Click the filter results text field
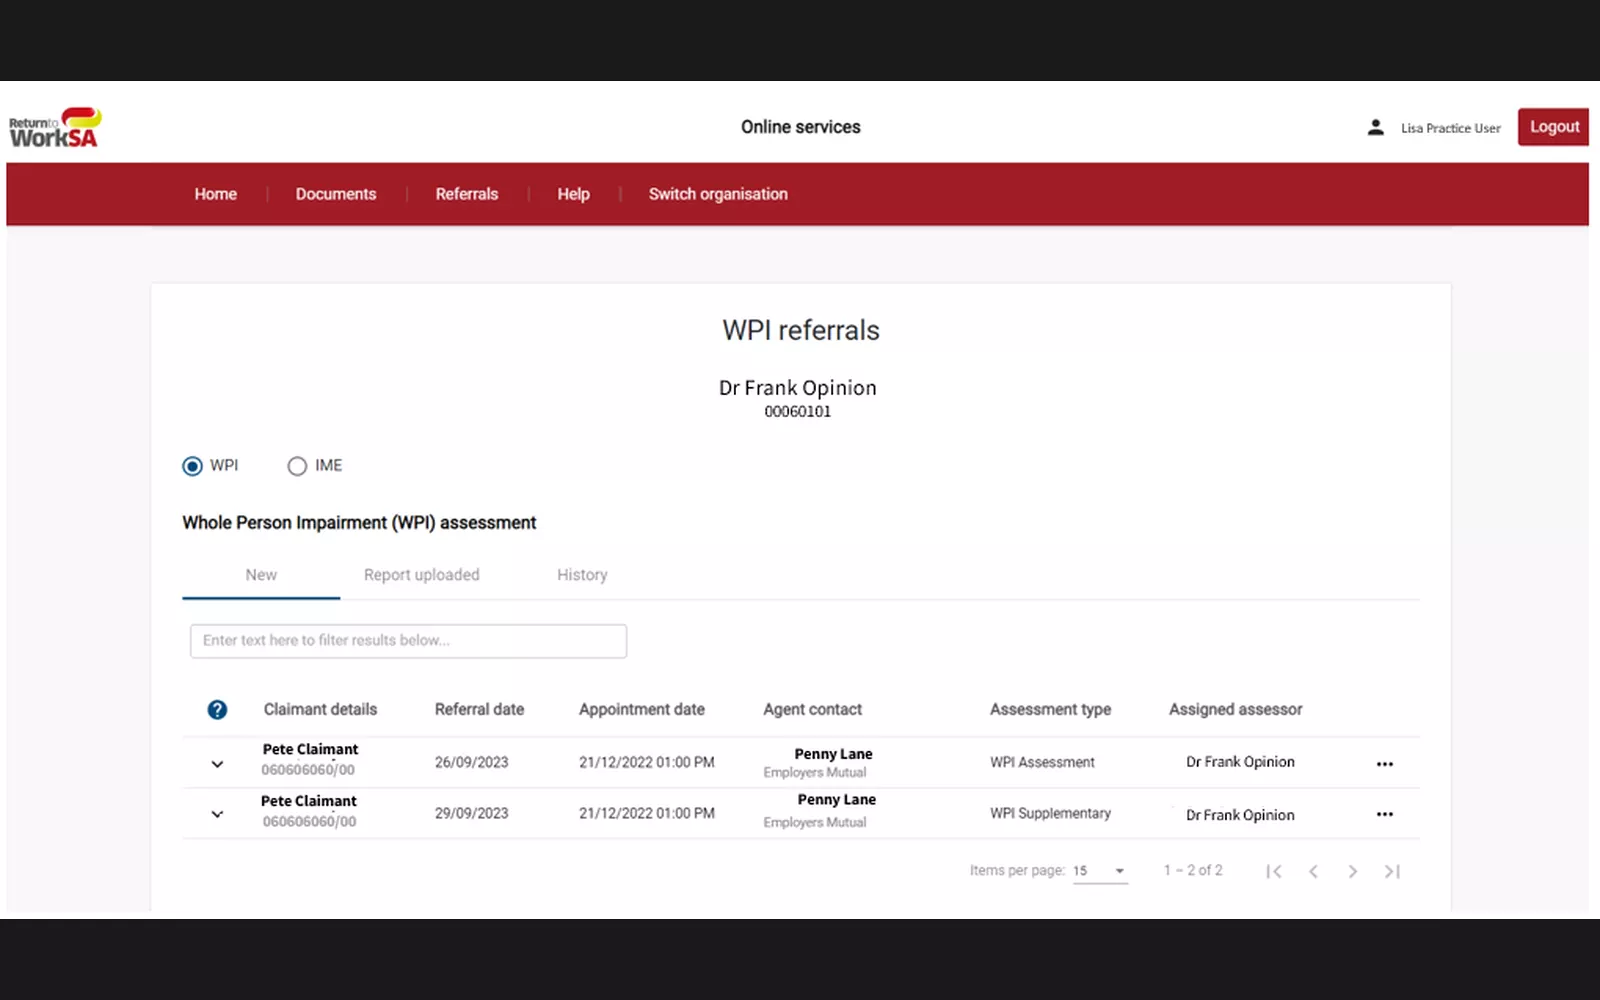 (408, 641)
